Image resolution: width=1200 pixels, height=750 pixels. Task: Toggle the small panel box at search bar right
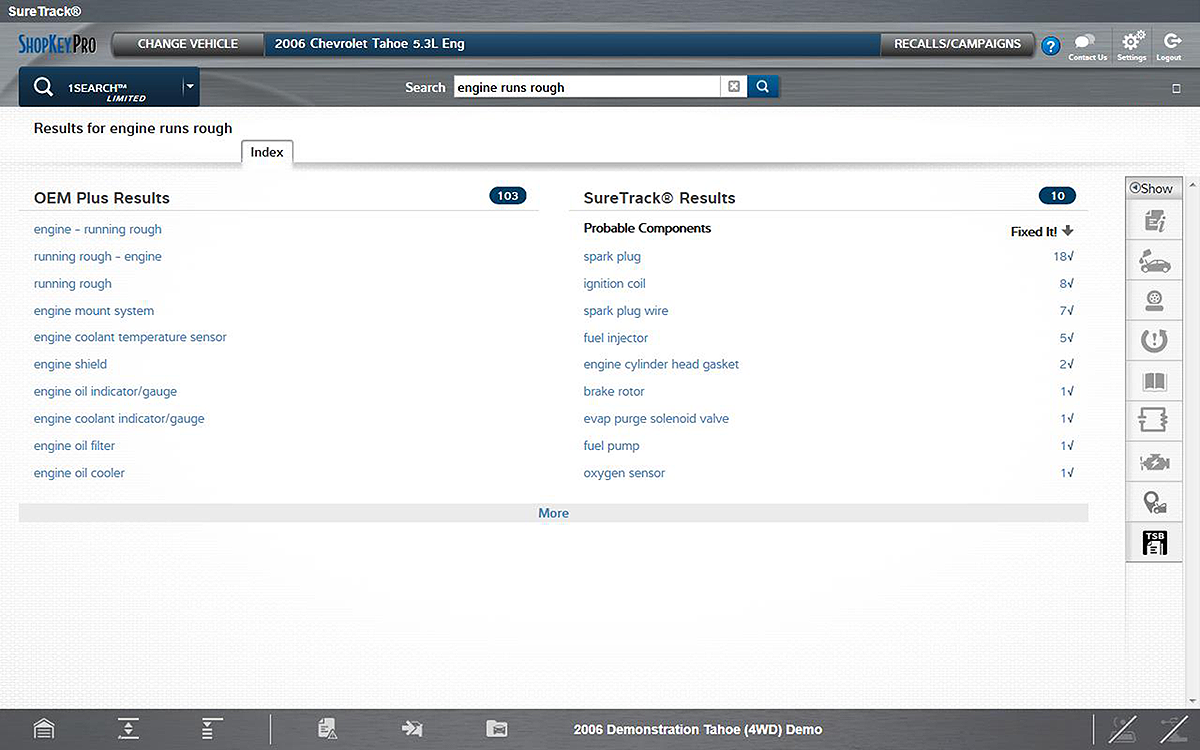(x=1176, y=89)
